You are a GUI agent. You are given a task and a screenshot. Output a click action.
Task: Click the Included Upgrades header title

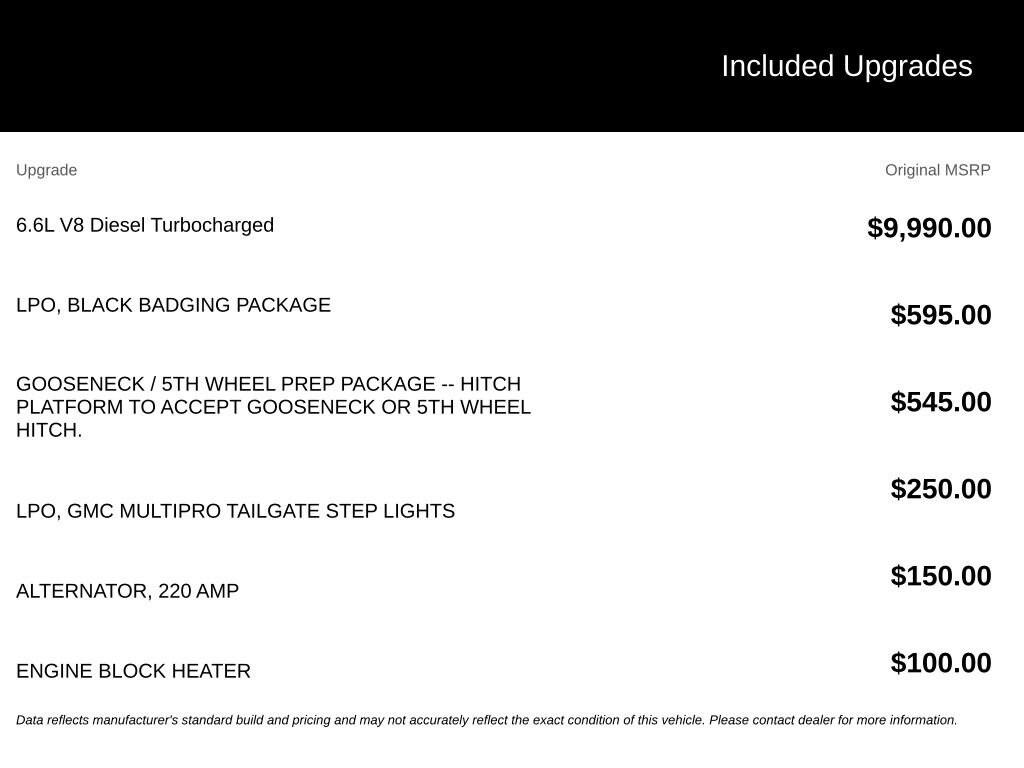846,67
